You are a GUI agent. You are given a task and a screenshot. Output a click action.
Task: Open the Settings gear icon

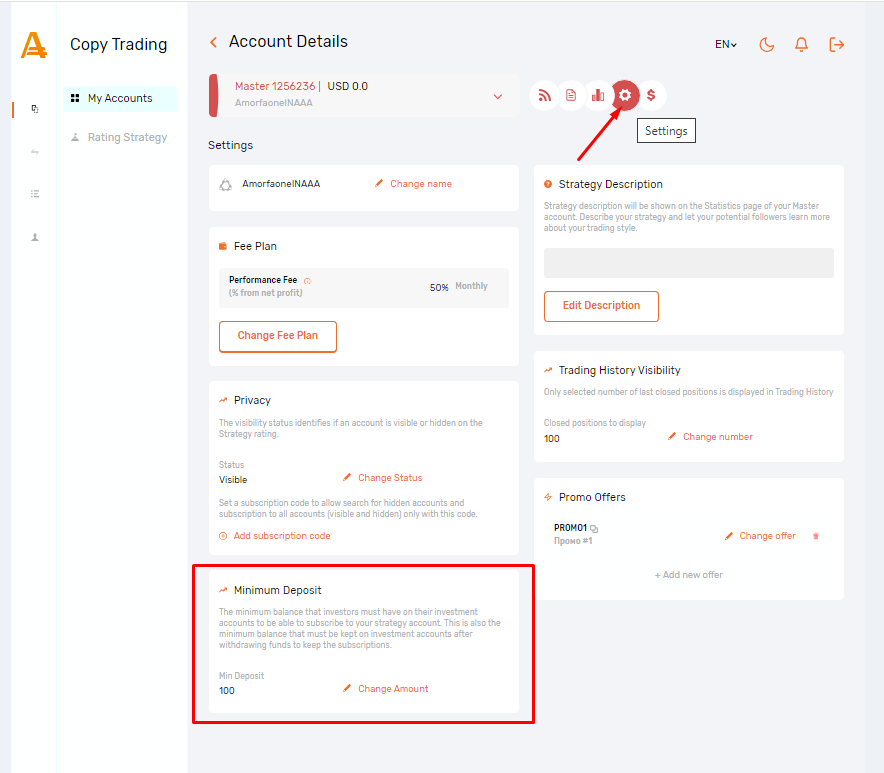625,95
